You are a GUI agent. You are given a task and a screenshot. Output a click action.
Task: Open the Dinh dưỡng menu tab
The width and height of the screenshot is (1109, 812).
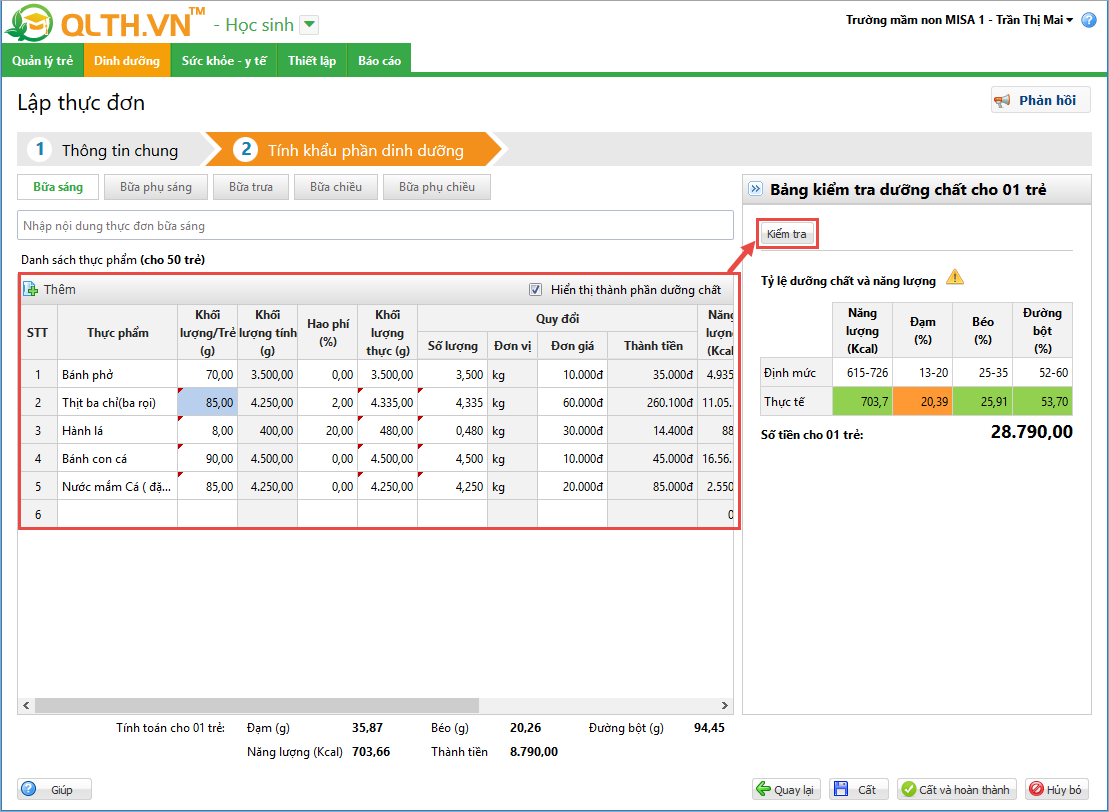127,61
